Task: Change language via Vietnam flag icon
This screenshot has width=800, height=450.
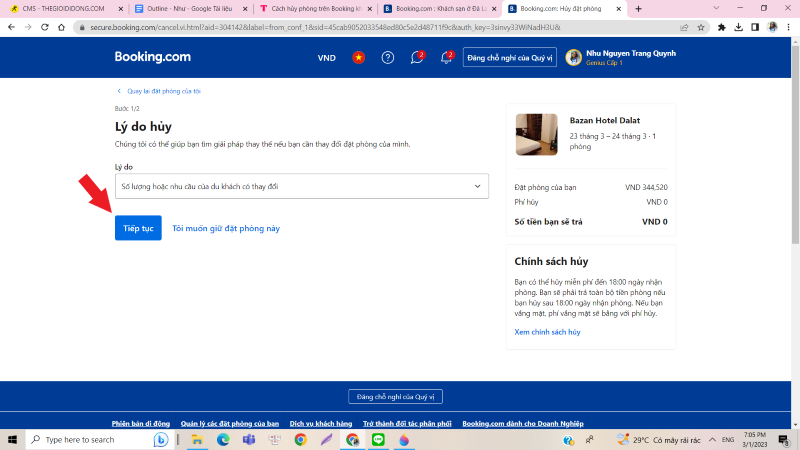Action: click(359, 58)
